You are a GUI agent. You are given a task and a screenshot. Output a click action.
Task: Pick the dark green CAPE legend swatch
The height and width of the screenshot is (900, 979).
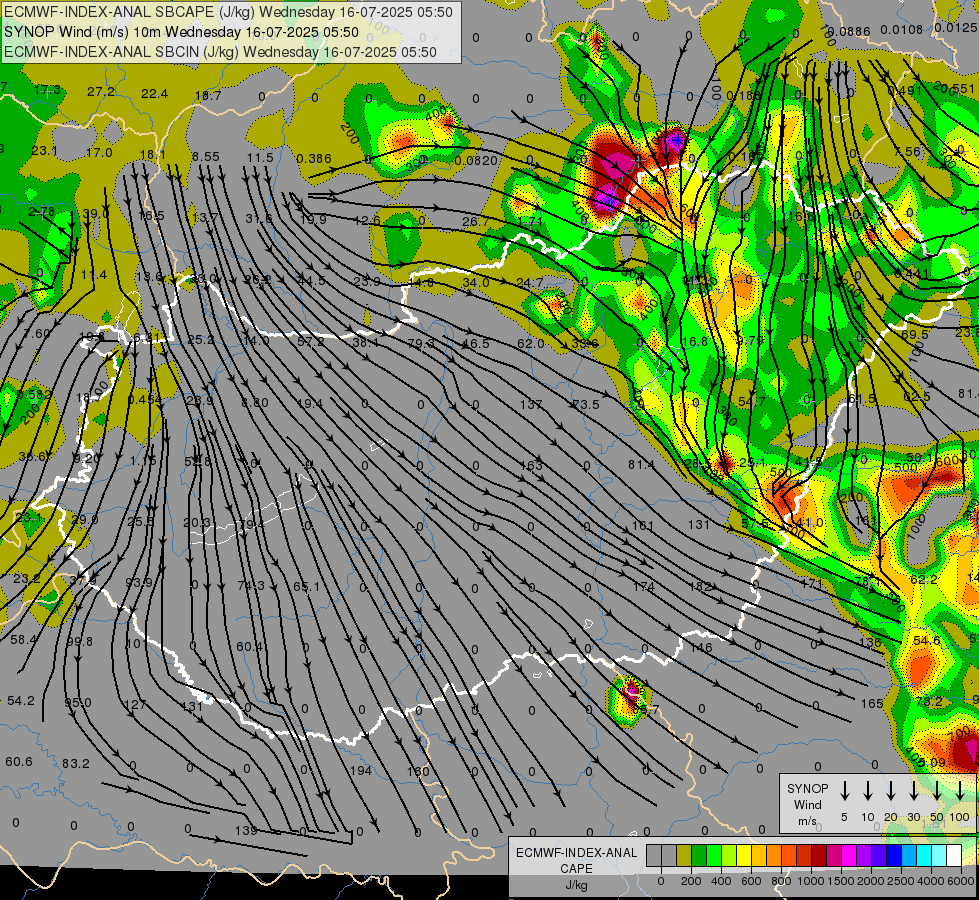[x=699, y=855]
